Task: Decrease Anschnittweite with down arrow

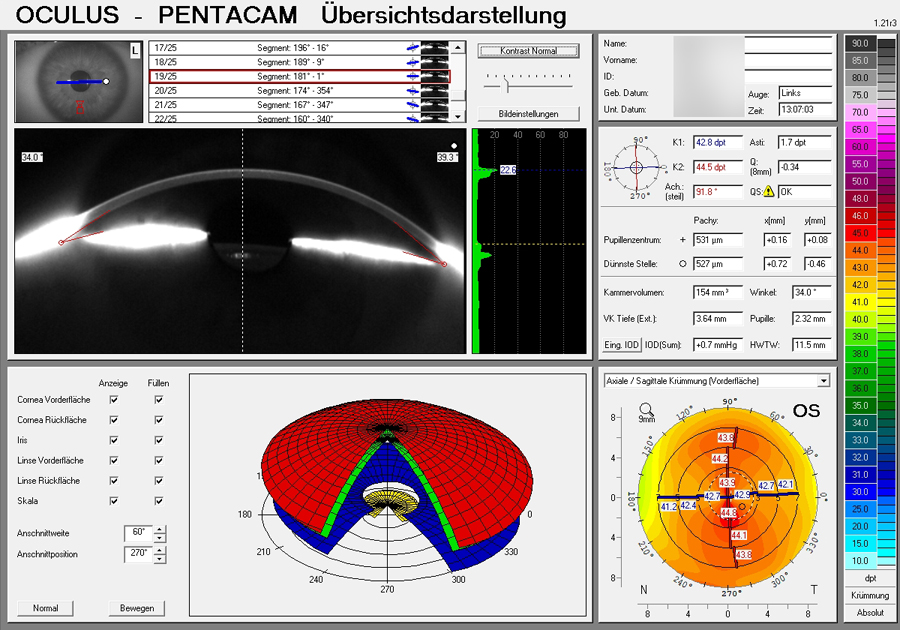Action: [160, 538]
